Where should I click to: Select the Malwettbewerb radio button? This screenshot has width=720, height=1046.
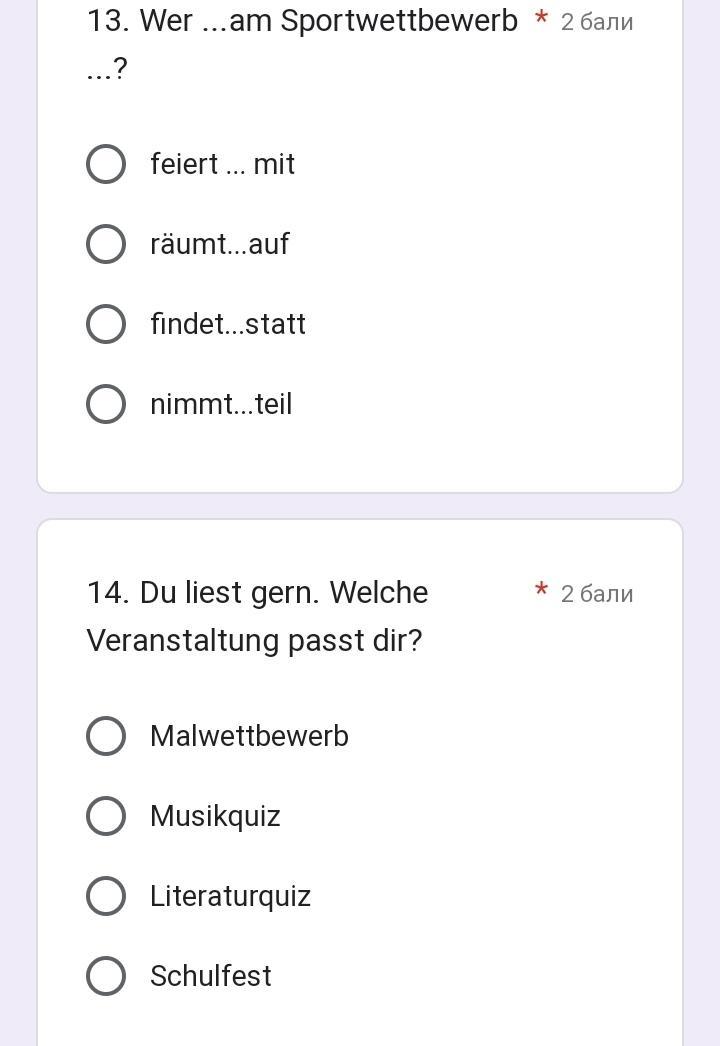click(x=106, y=736)
